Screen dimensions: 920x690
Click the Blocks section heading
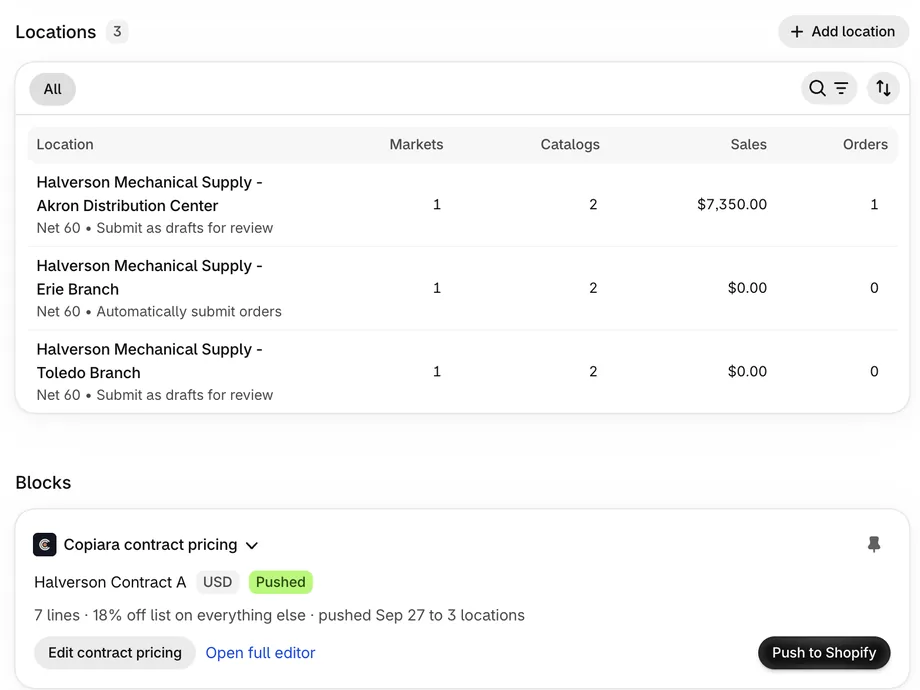point(43,482)
